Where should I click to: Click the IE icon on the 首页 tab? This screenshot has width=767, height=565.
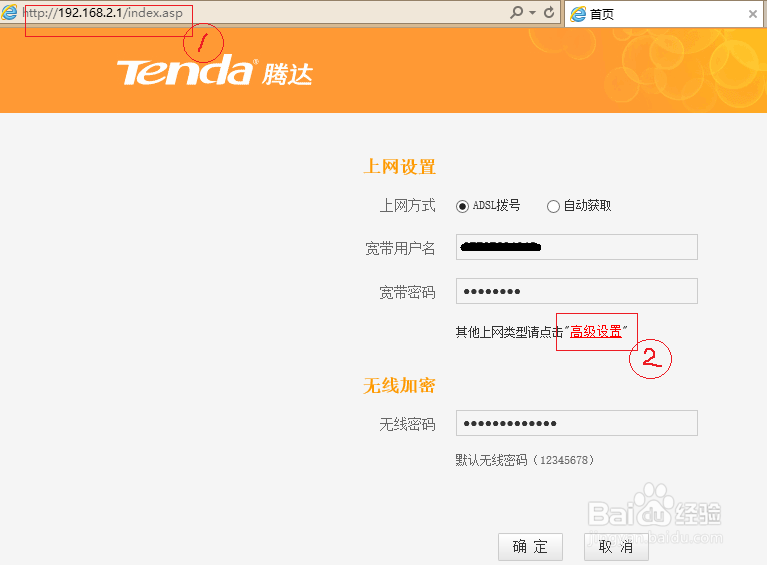point(578,14)
